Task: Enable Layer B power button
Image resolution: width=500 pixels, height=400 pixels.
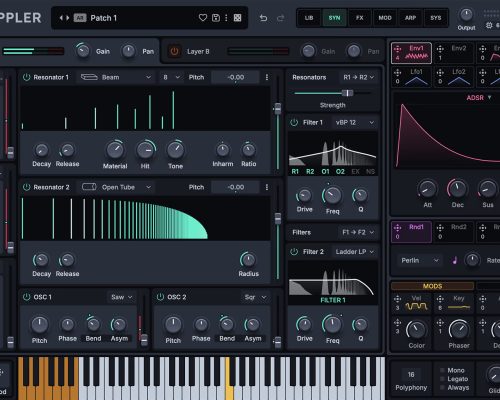Action: tap(174, 51)
